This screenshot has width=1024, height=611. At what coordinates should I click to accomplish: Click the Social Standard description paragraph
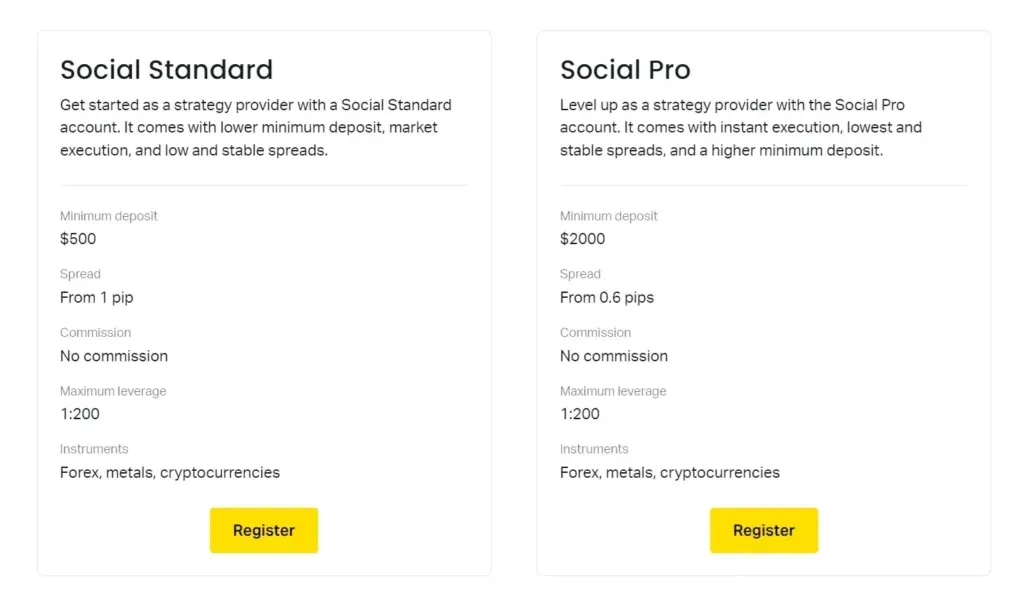pos(256,127)
